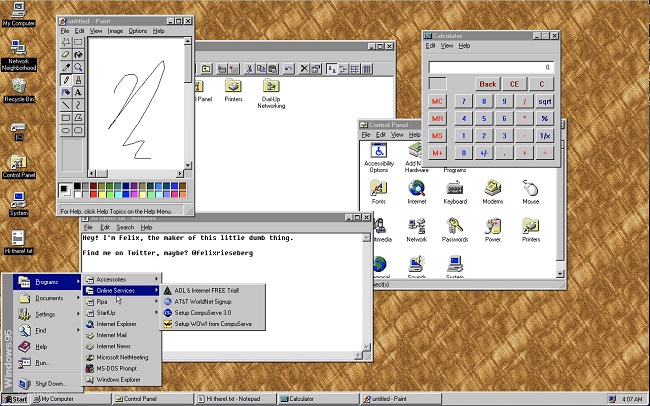This screenshot has height=406, width=650.
Task: Select AOL & Internet FREE Trial entry
Action: pos(213,291)
